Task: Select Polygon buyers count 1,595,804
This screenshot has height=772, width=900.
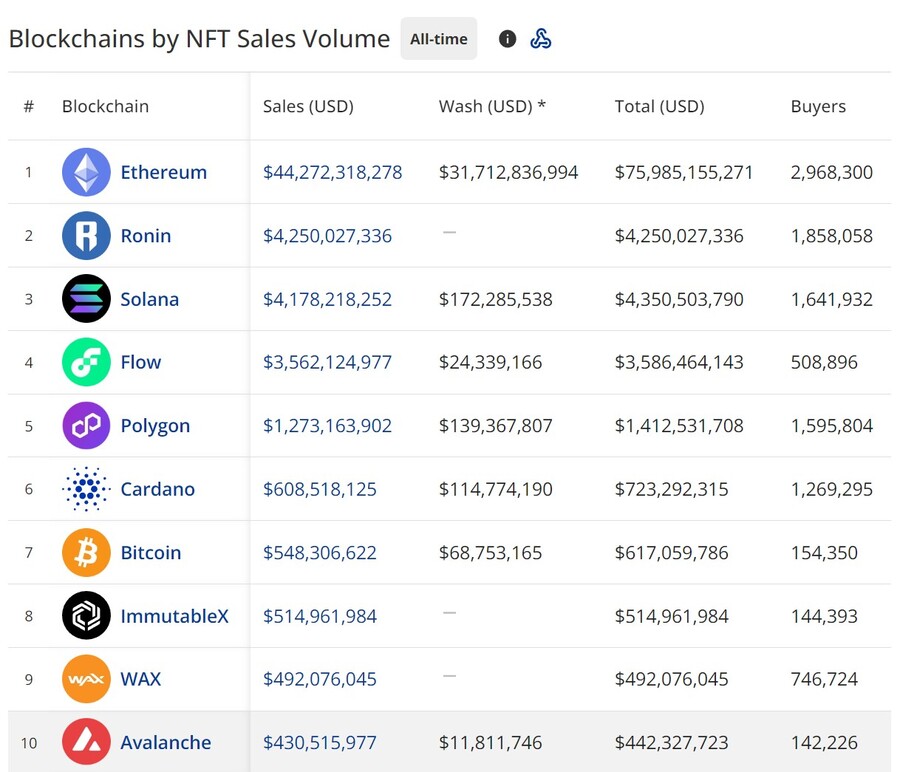Action: click(x=832, y=425)
